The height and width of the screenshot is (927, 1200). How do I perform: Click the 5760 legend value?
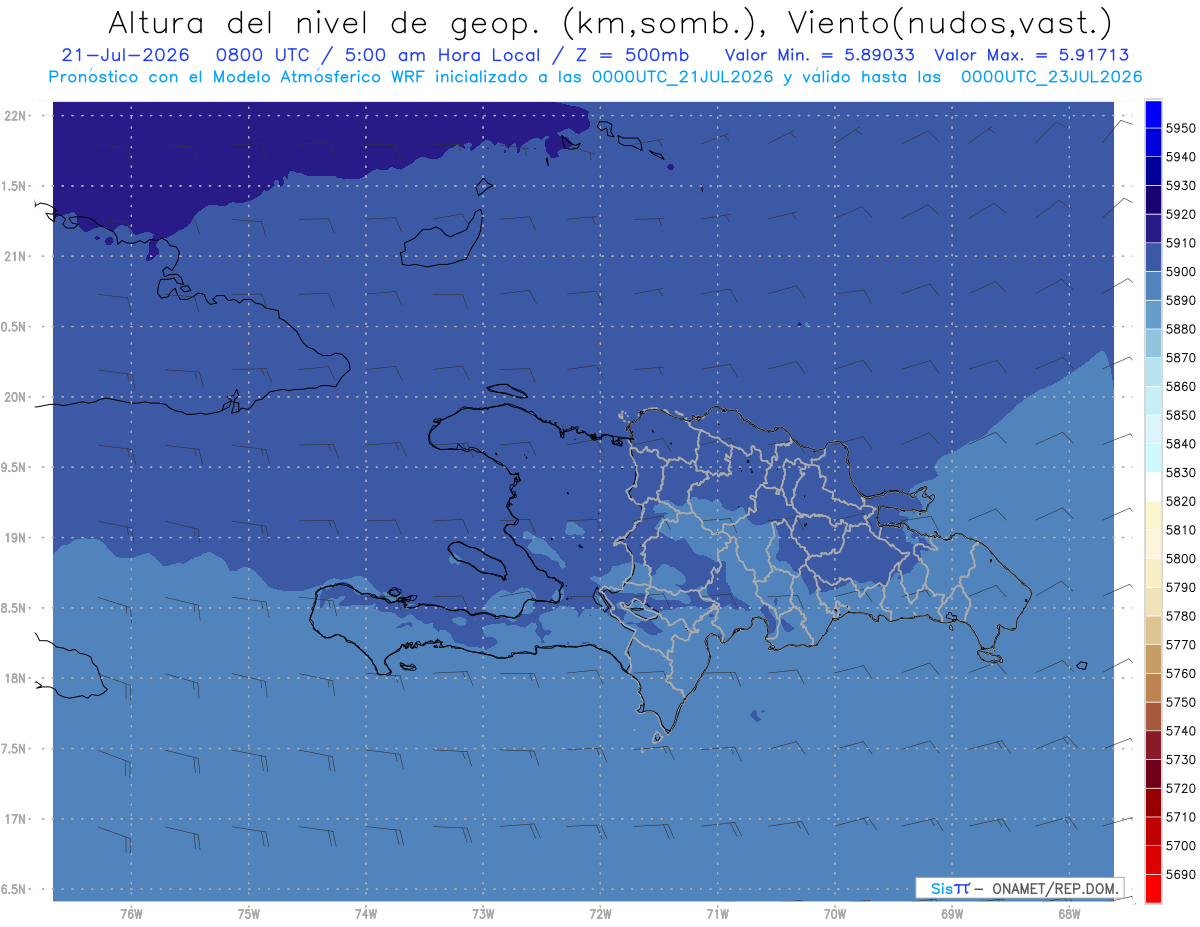[x=1180, y=673]
